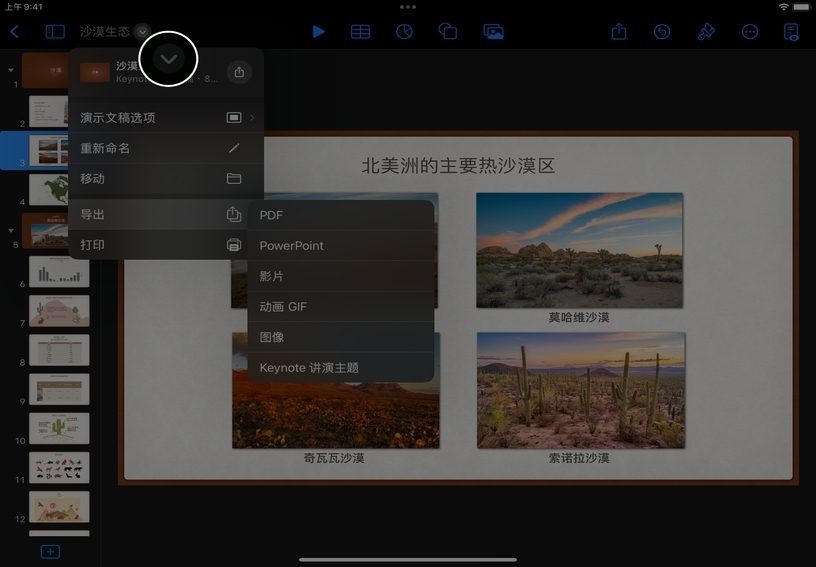816x567 pixels.
Task: Open the chart insert icon
Action: 404,32
